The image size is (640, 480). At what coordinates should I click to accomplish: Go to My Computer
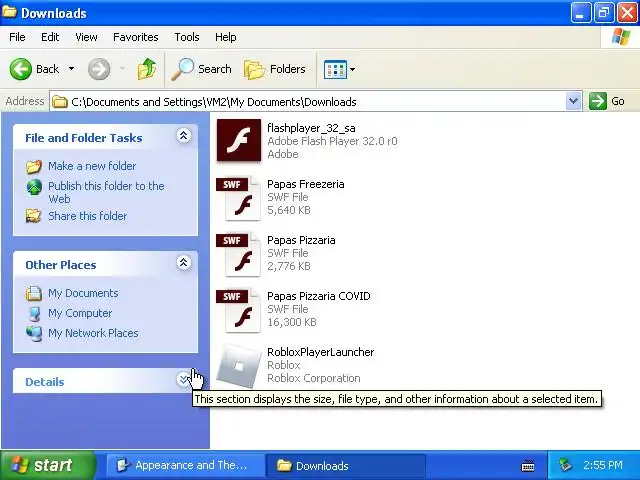80,313
